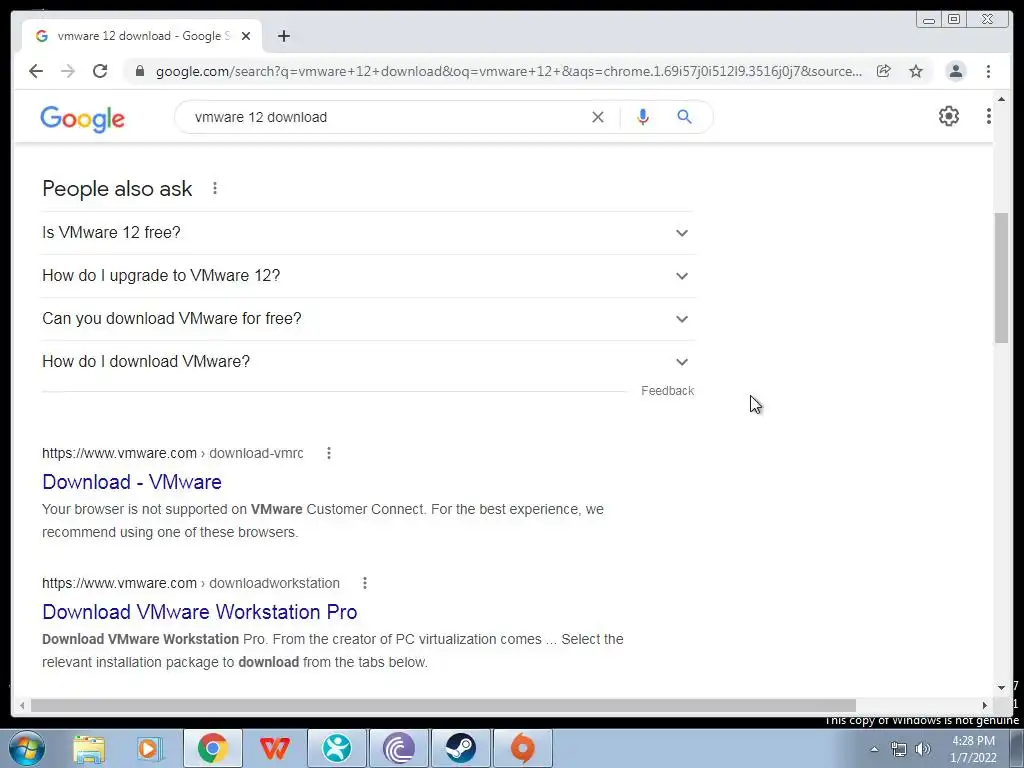1024x768 pixels.
Task: Open a new tab with plus button
Action: tap(283, 36)
